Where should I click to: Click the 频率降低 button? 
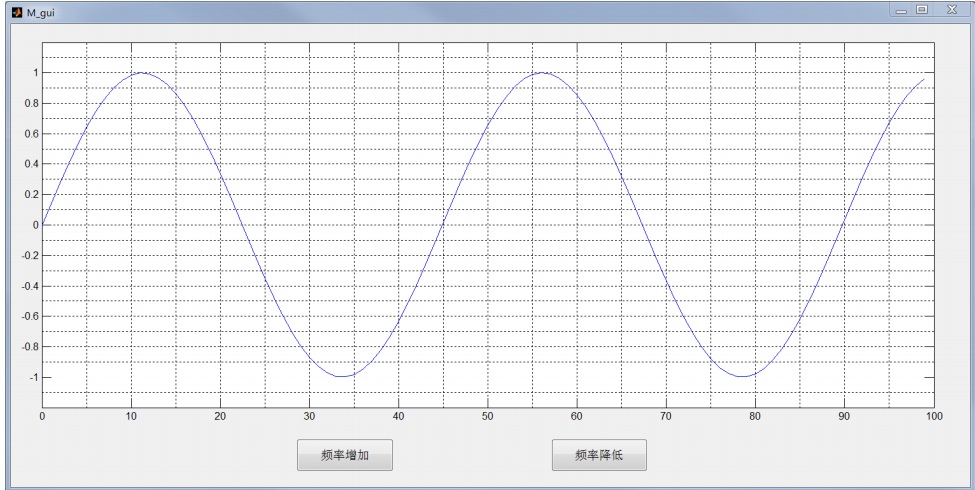[x=599, y=455]
